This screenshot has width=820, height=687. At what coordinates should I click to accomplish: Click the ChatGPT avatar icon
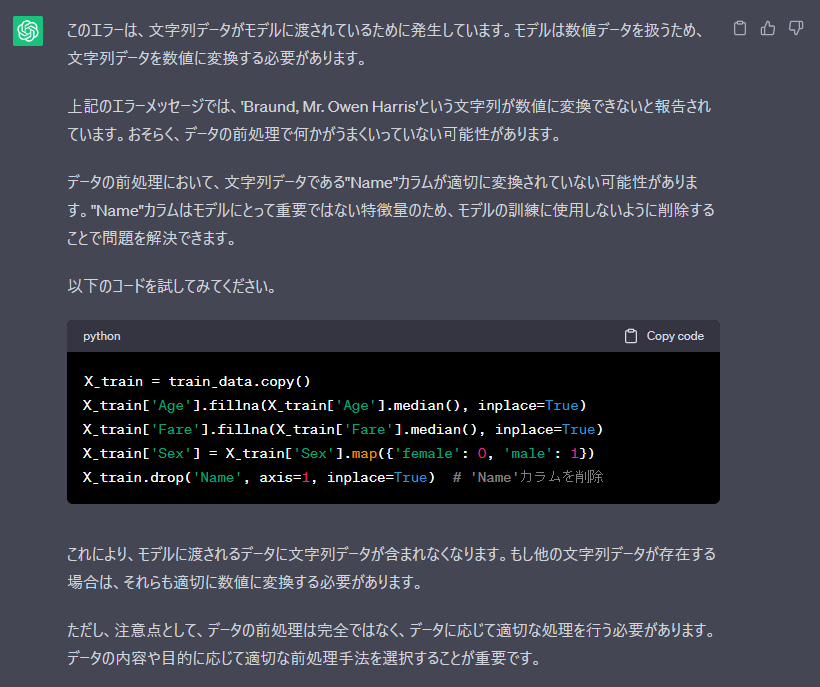[27, 31]
